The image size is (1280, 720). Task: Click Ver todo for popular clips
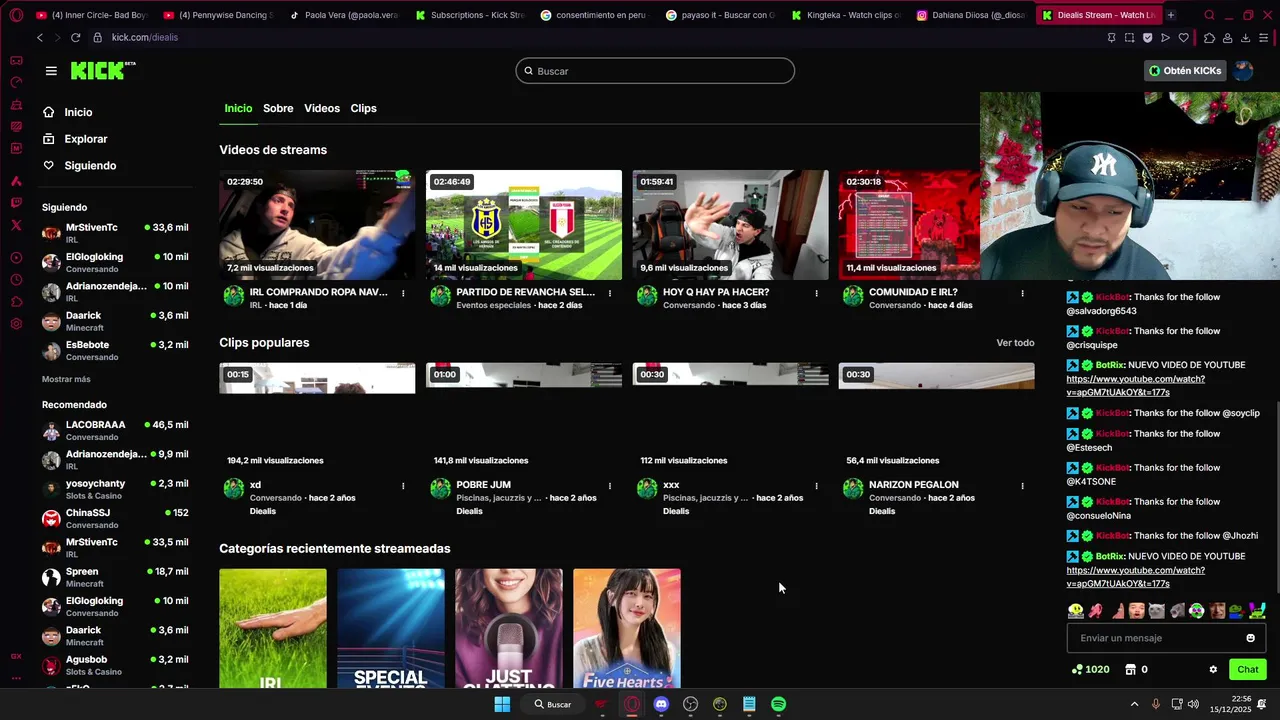pyautogui.click(x=1015, y=343)
